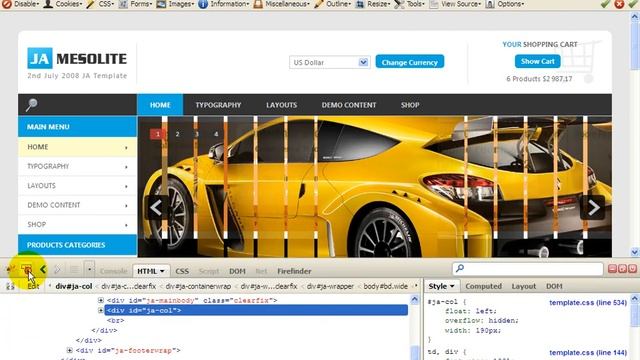
Task: Open the main Firebug DOM tab
Action: tap(237, 271)
